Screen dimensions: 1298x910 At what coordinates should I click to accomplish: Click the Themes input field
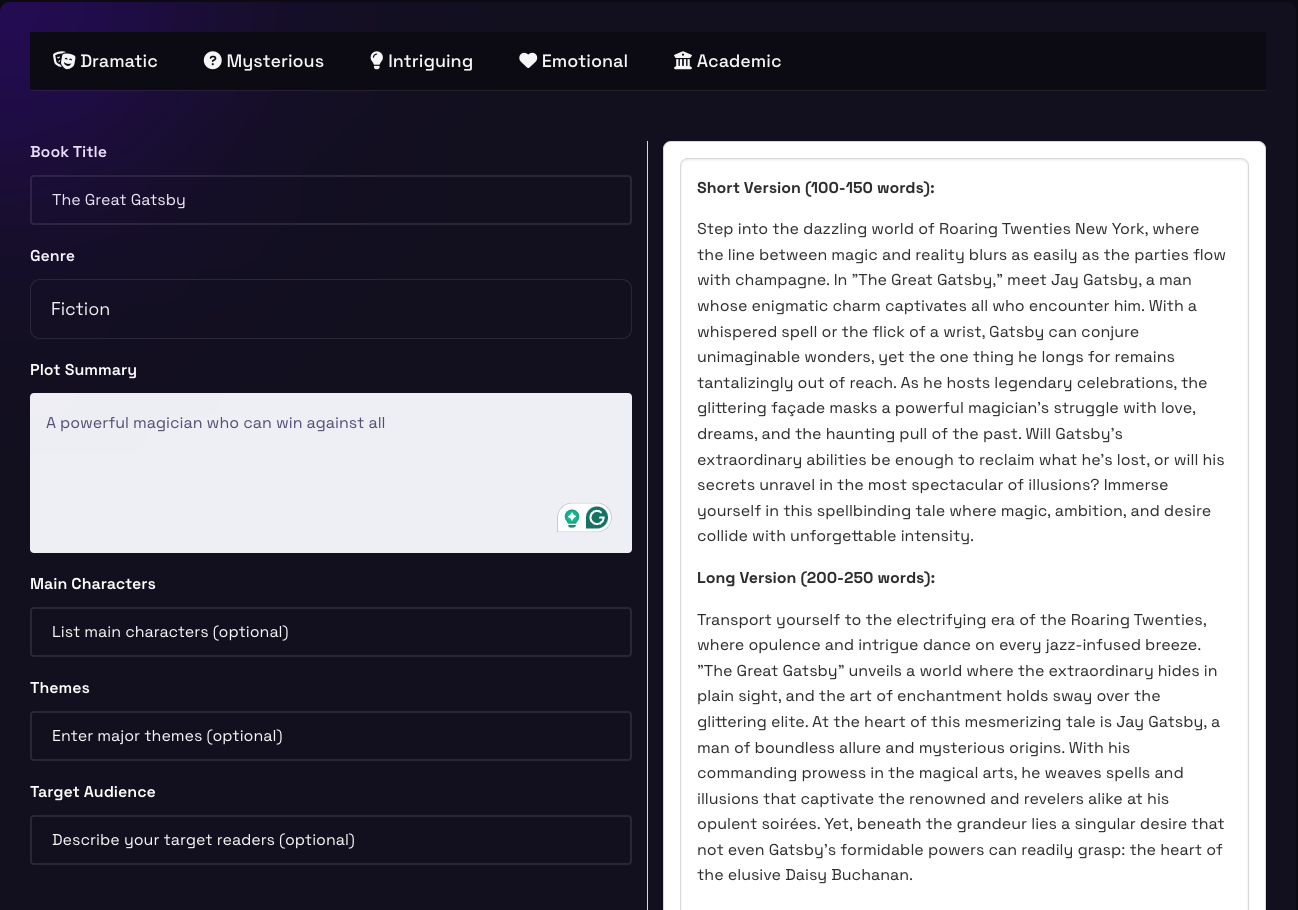(x=330, y=736)
